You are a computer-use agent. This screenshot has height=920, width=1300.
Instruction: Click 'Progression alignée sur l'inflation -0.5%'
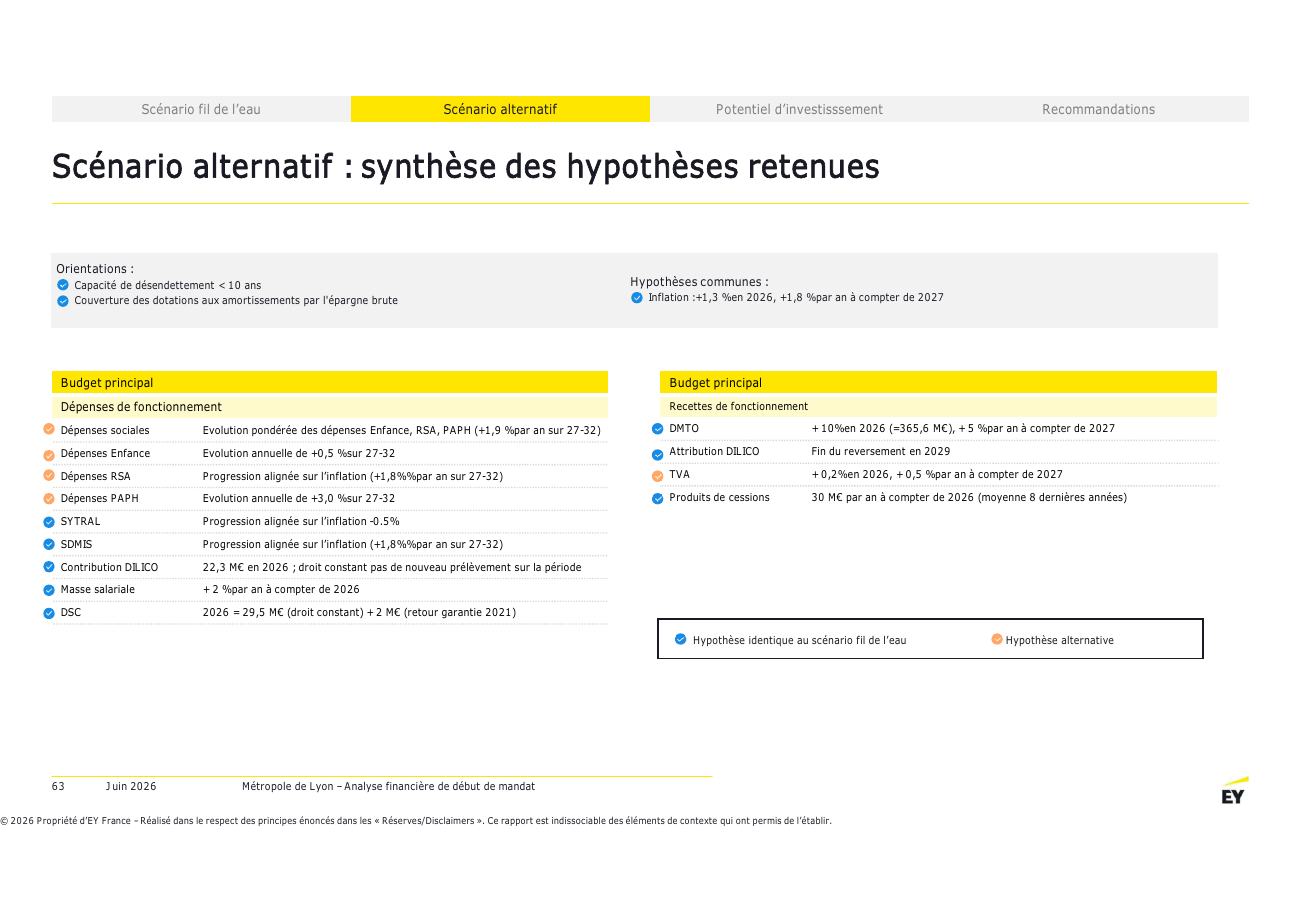point(301,521)
